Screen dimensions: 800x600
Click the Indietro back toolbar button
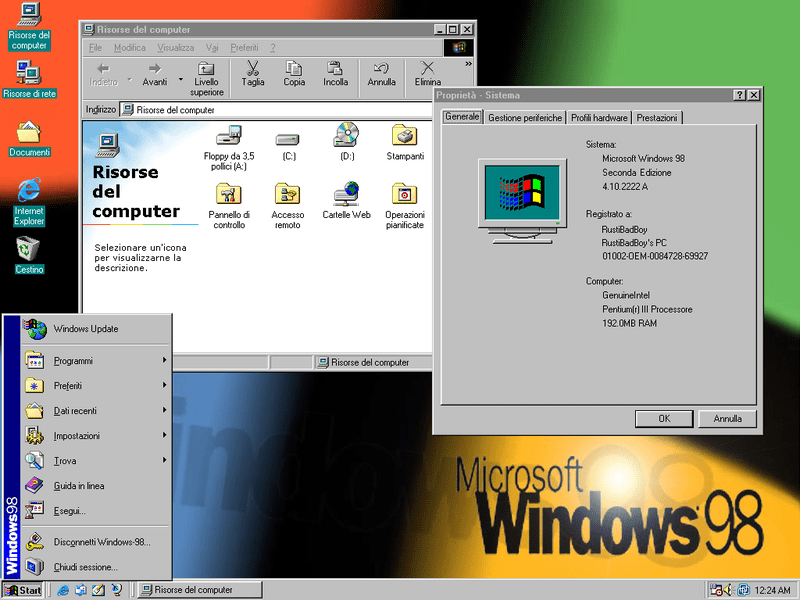104,74
